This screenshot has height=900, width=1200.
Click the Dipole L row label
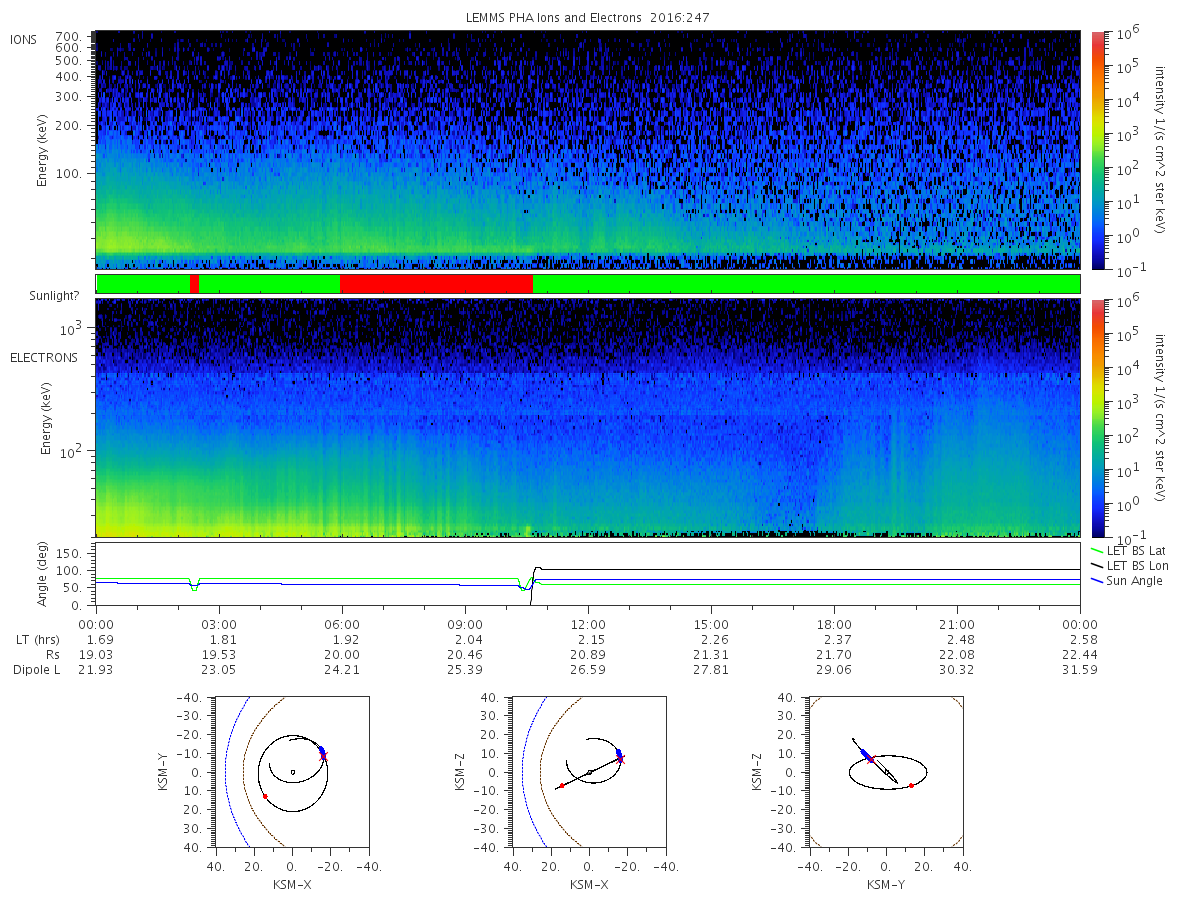coord(37,670)
